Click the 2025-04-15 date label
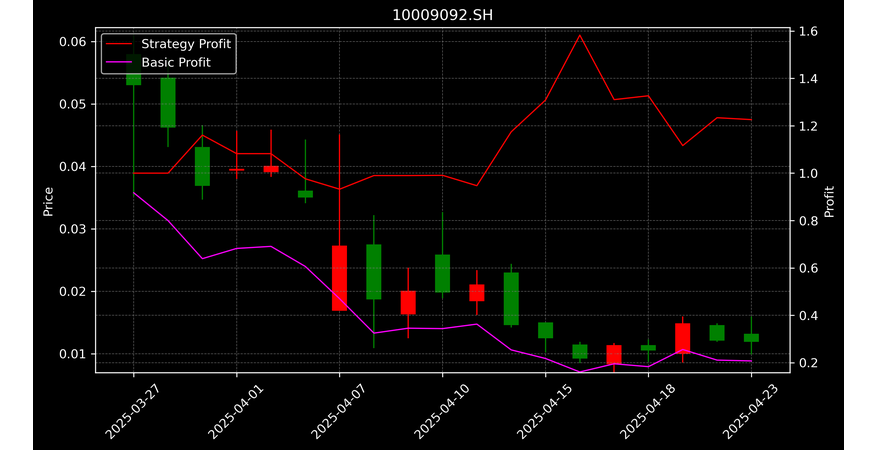The image size is (878, 450). pos(545,412)
